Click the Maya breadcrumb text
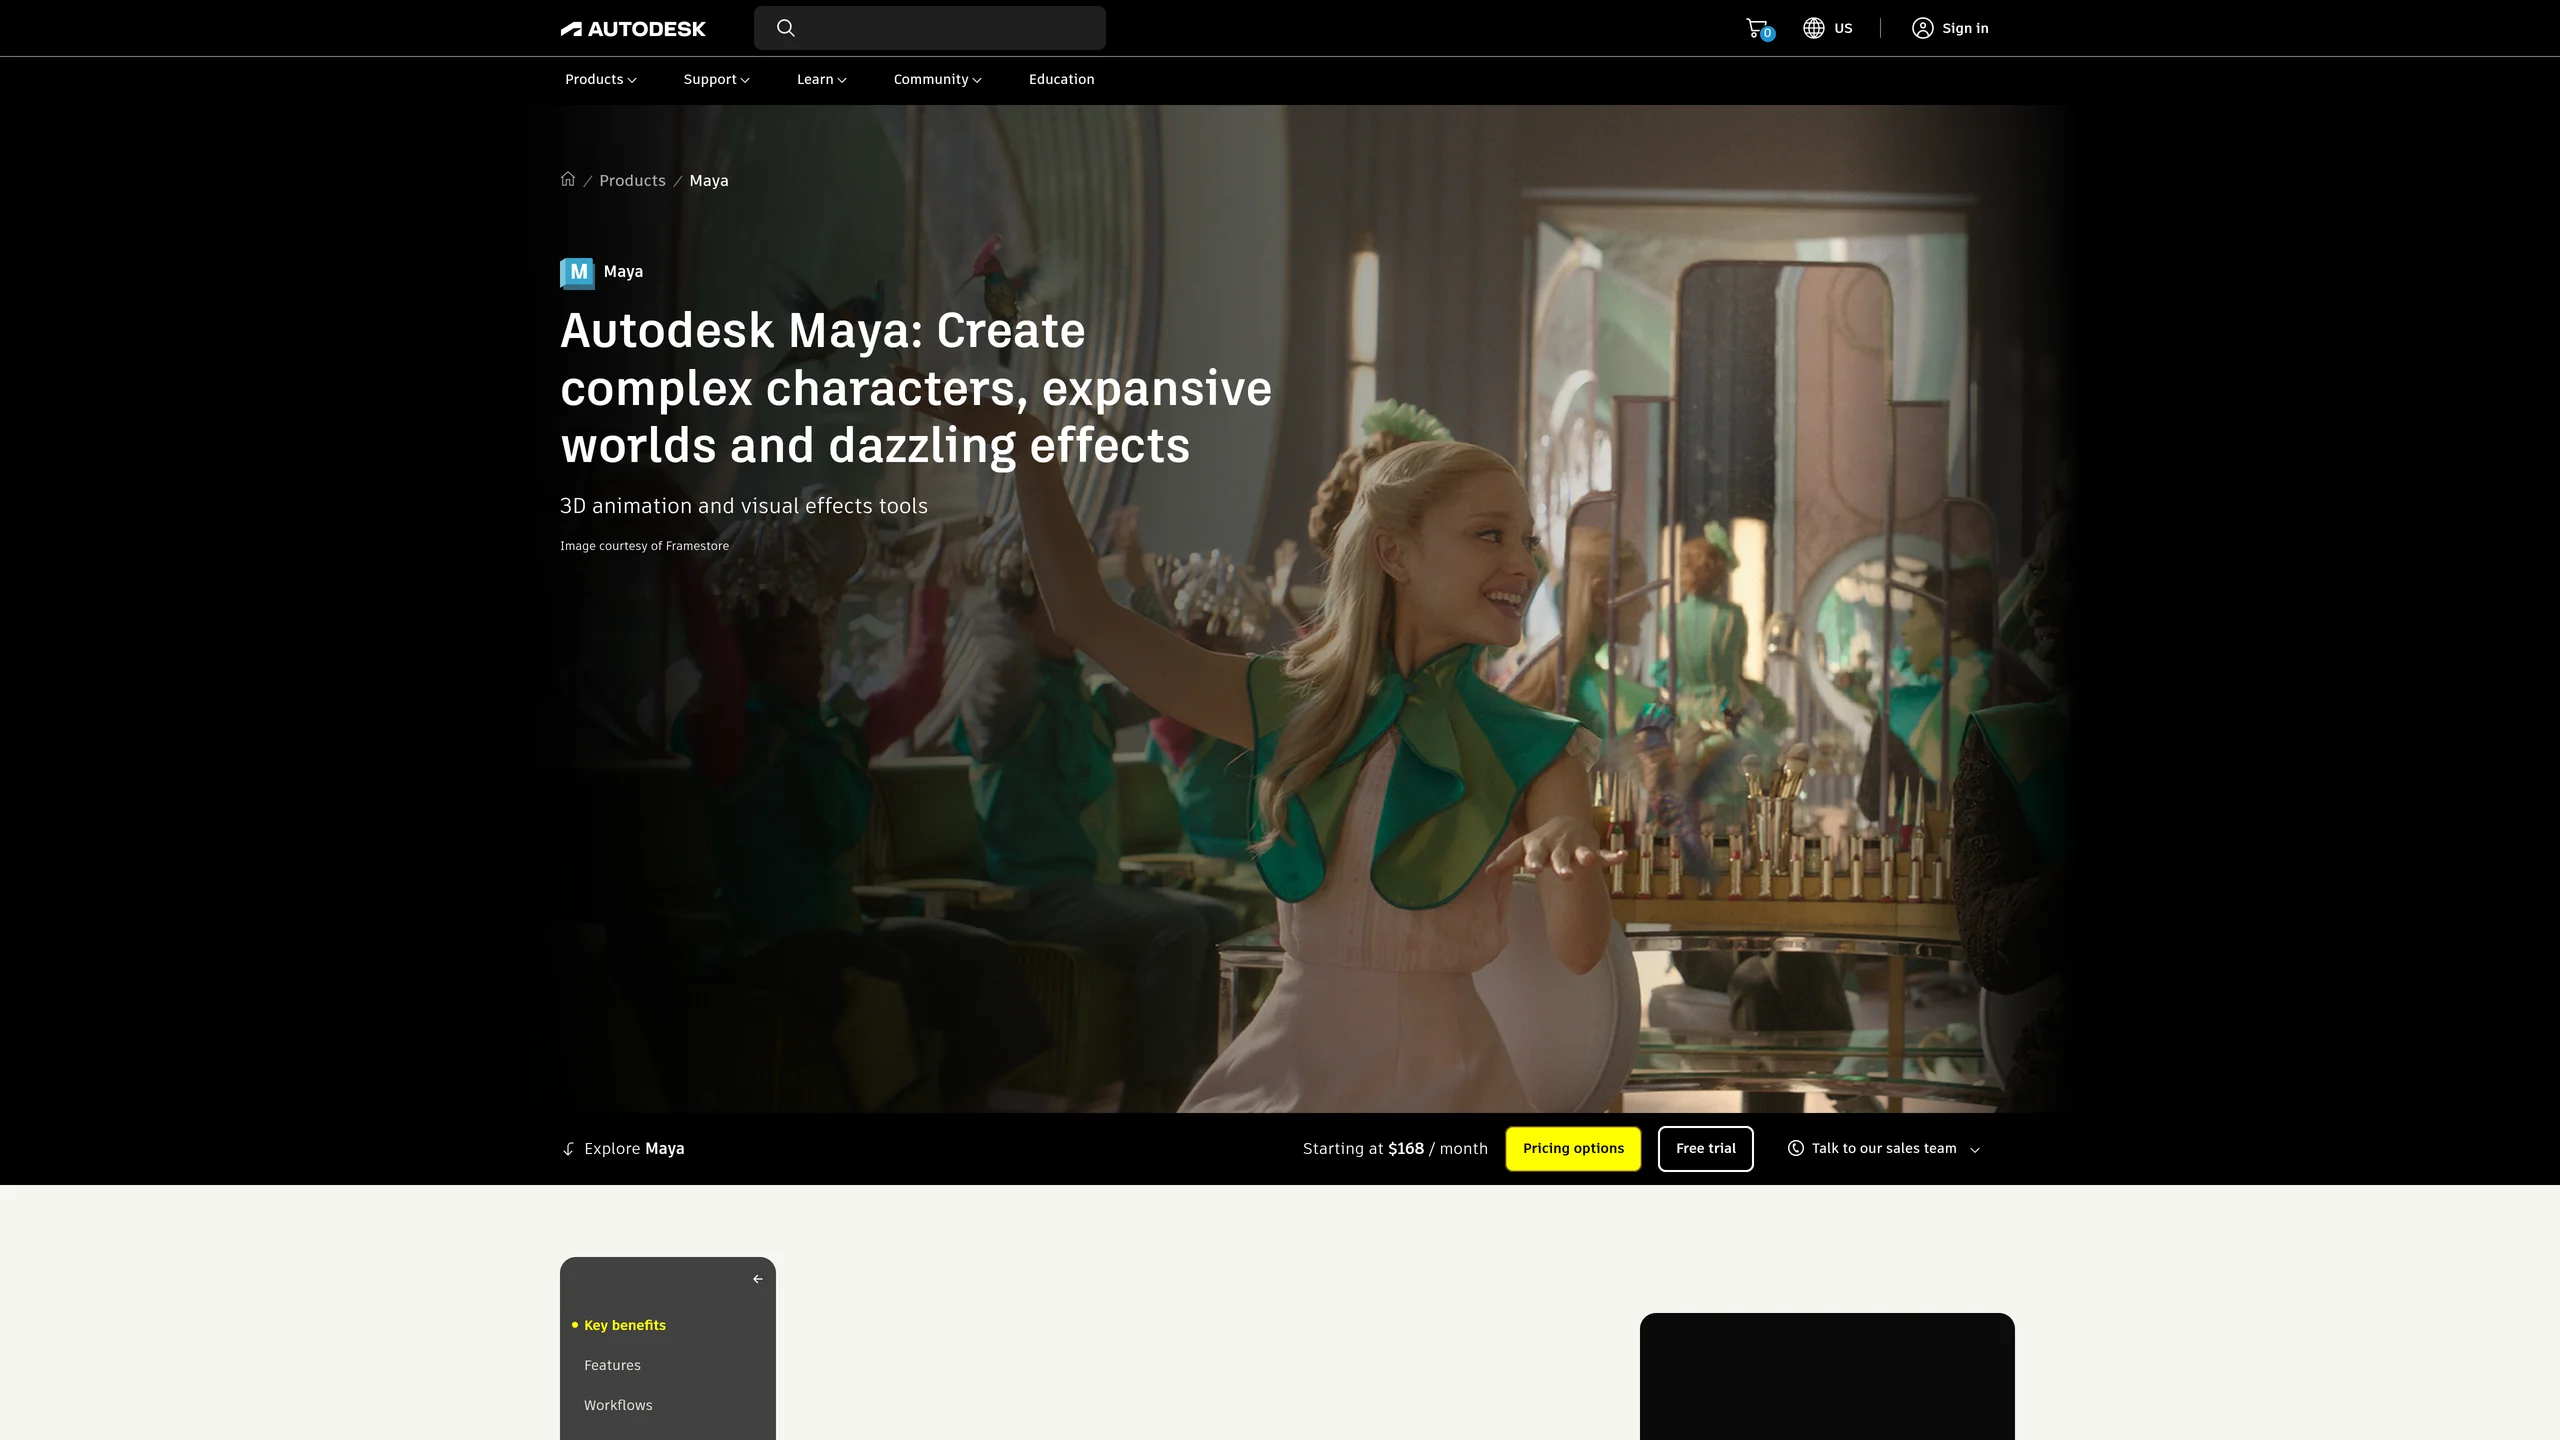 (x=709, y=180)
